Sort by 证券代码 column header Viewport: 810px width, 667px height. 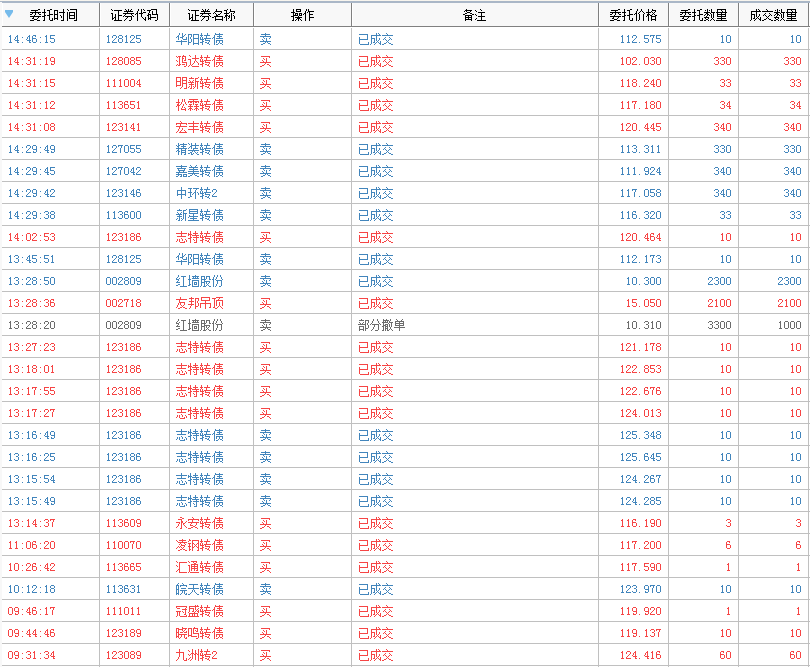[x=134, y=15]
